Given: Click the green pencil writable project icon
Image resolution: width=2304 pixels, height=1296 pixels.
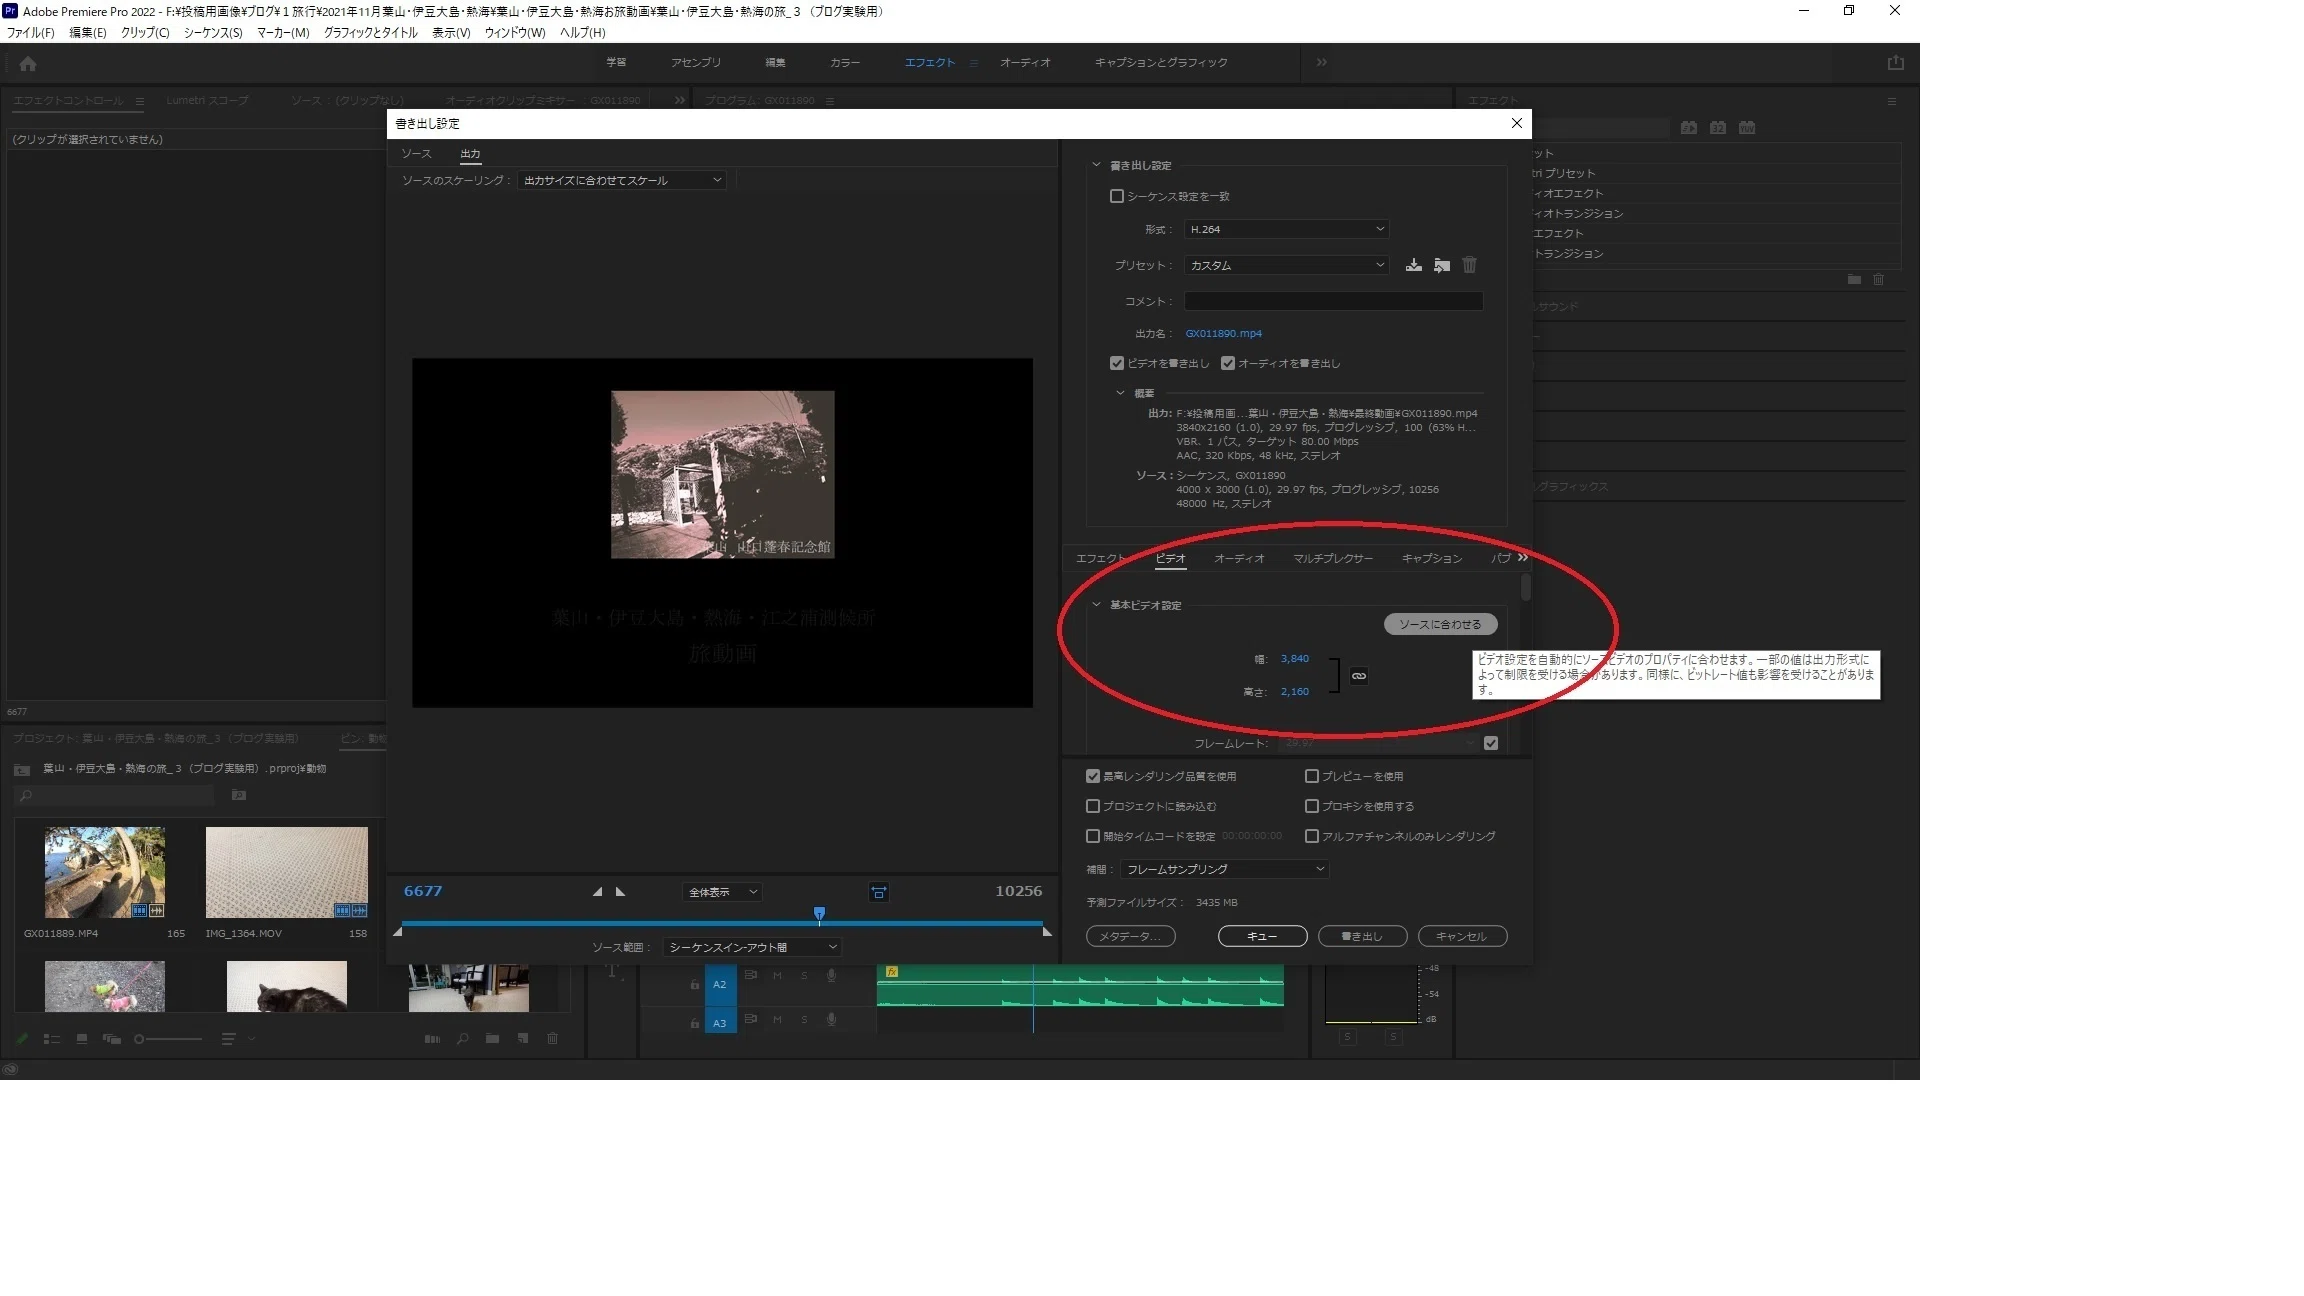Looking at the screenshot, I should (22, 1039).
